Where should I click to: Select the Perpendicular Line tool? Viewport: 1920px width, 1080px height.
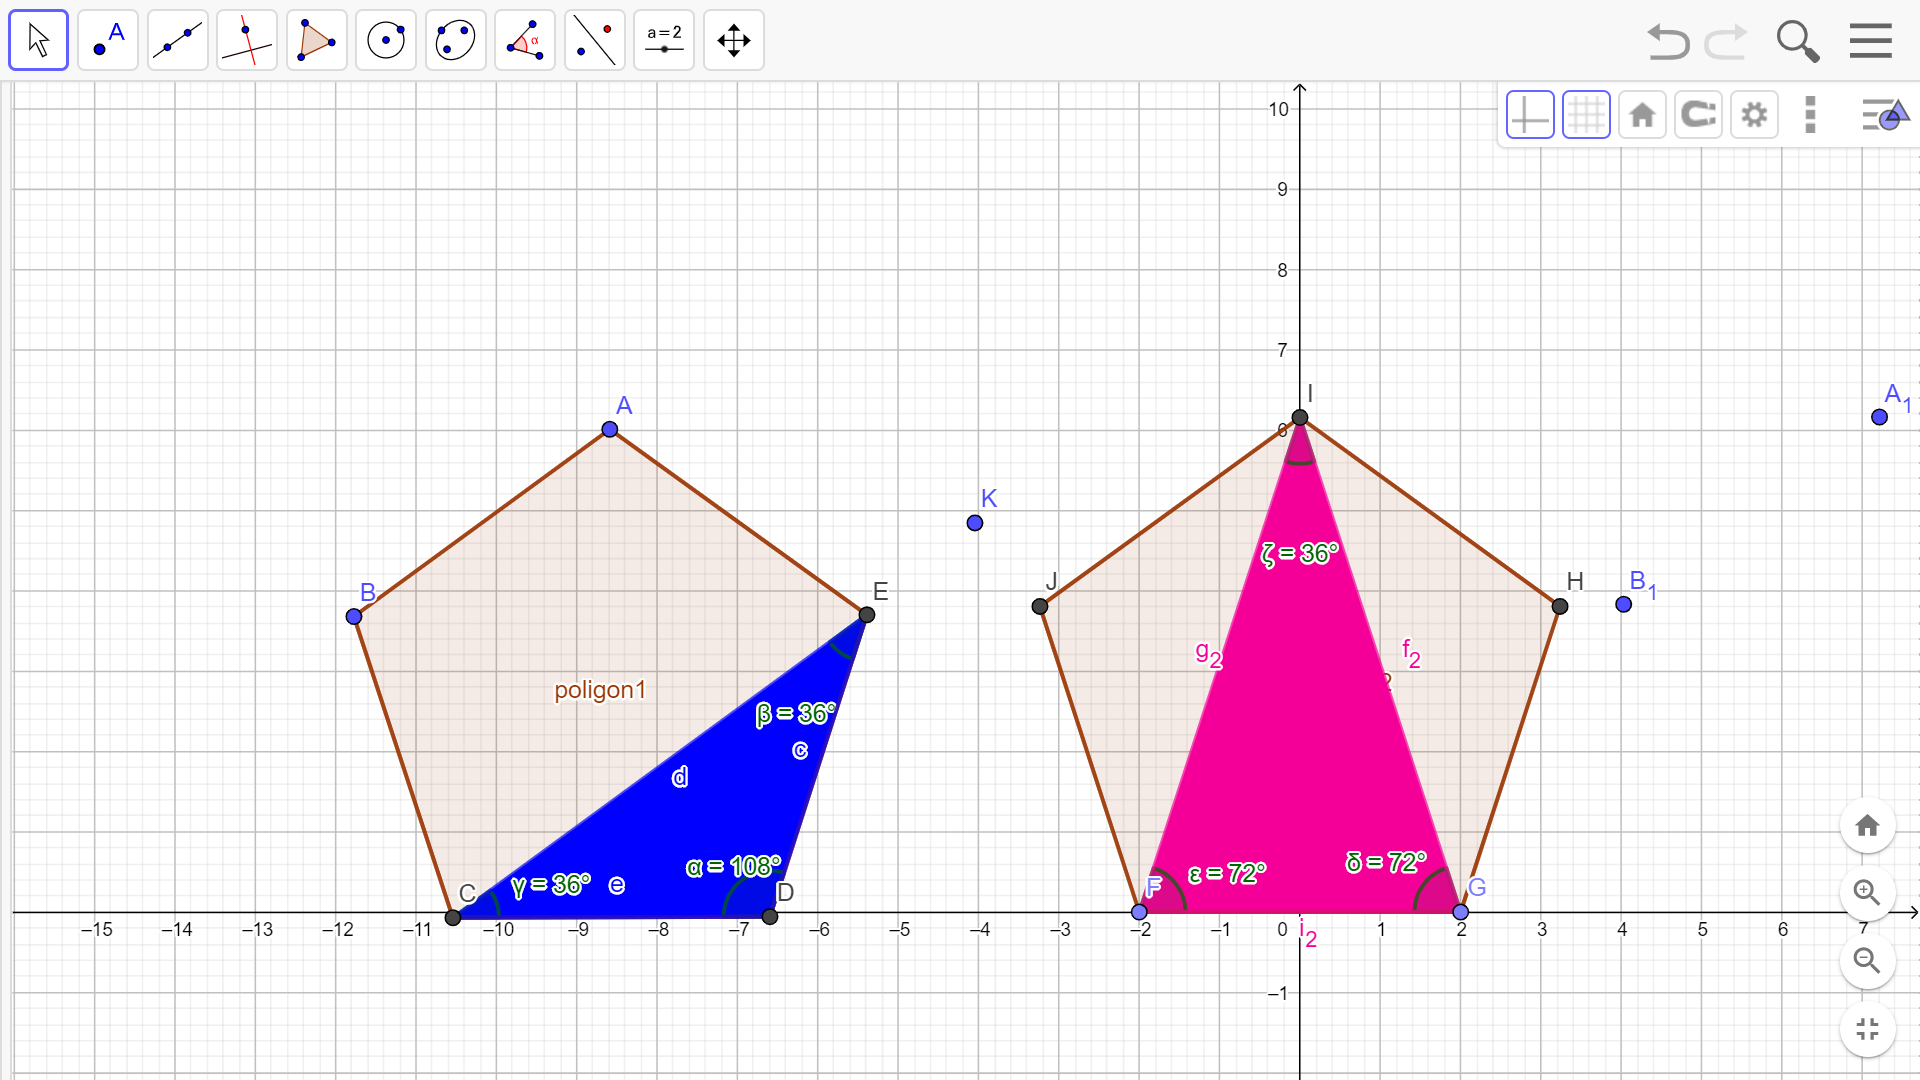(x=247, y=40)
